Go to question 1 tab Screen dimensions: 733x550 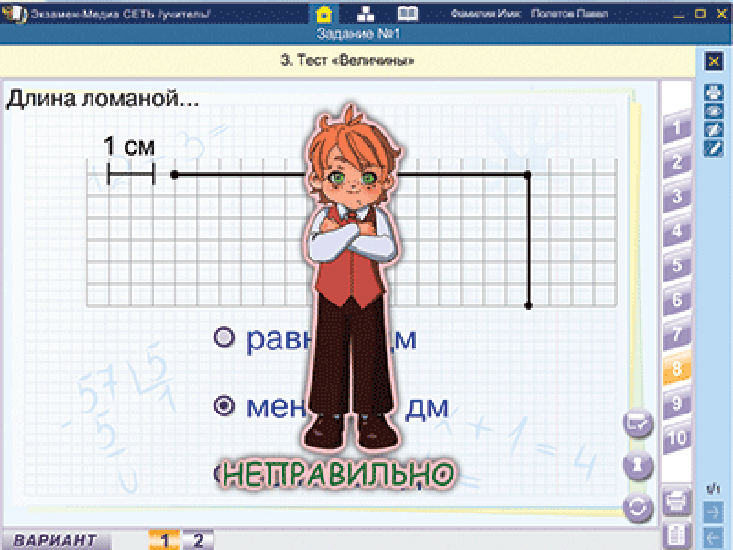coord(677,128)
